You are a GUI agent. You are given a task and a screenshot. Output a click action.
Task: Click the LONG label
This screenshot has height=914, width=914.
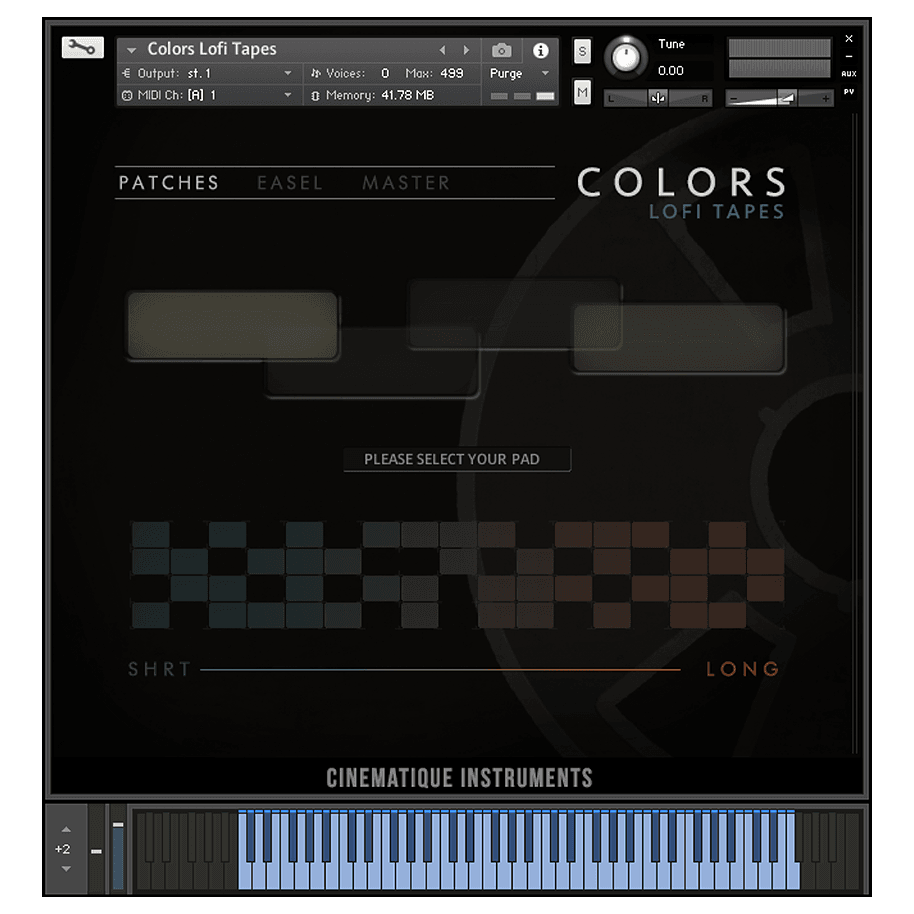click(x=743, y=669)
